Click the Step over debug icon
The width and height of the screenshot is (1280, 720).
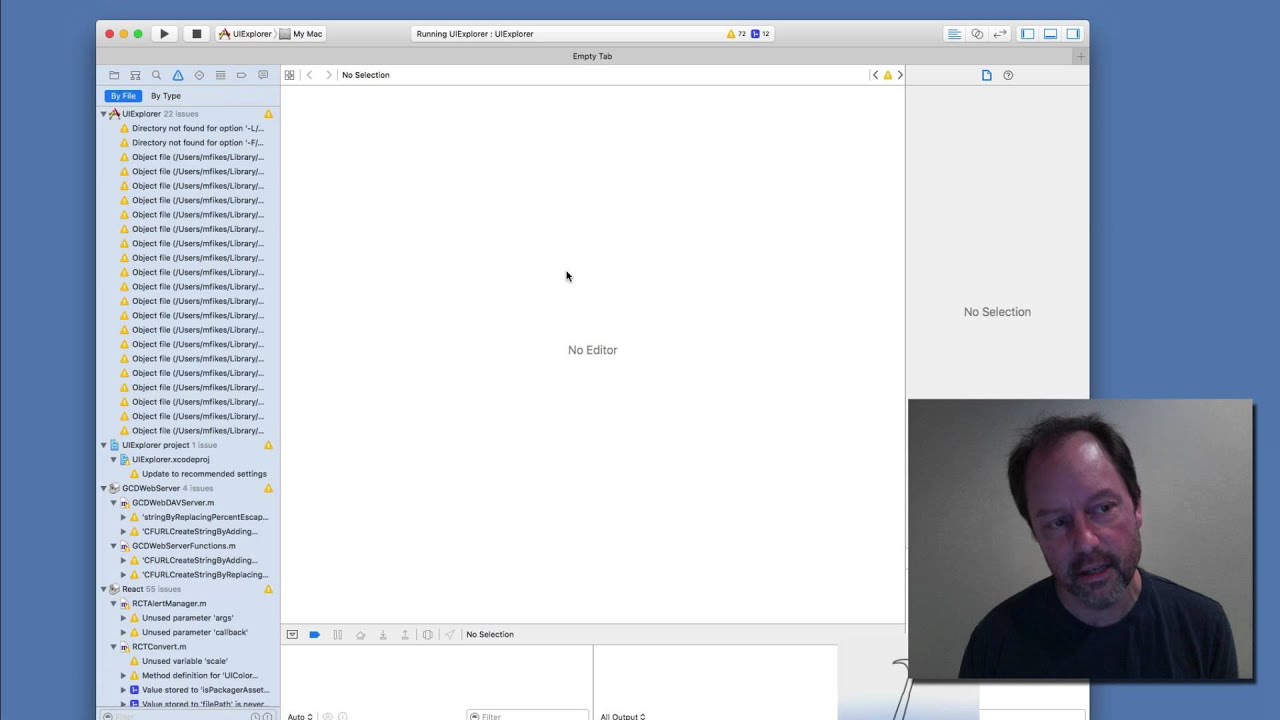pos(360,635)
